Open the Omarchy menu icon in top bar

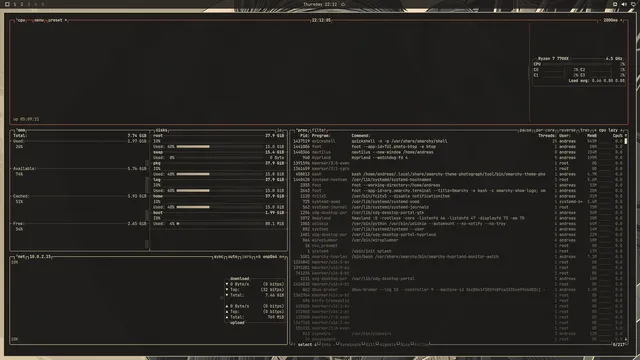pyautogui.click(x=7, y=4)
